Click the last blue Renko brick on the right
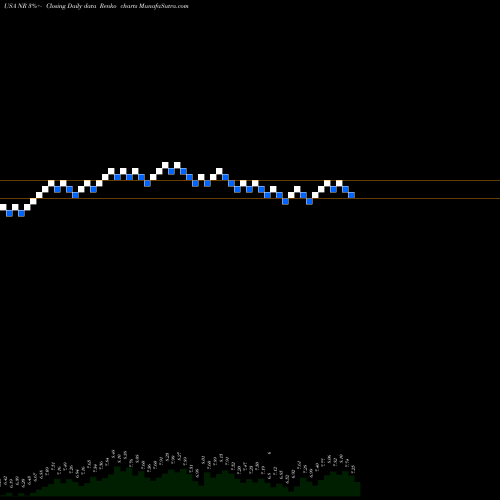Image resolution: width=500 pixels, height=500 pixels. 351,195
